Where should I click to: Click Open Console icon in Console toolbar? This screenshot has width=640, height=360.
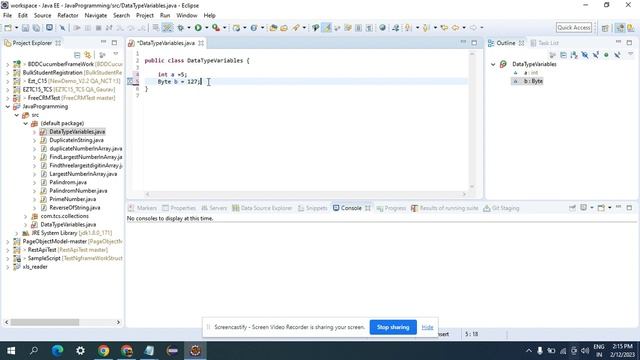tap(601, 208)
